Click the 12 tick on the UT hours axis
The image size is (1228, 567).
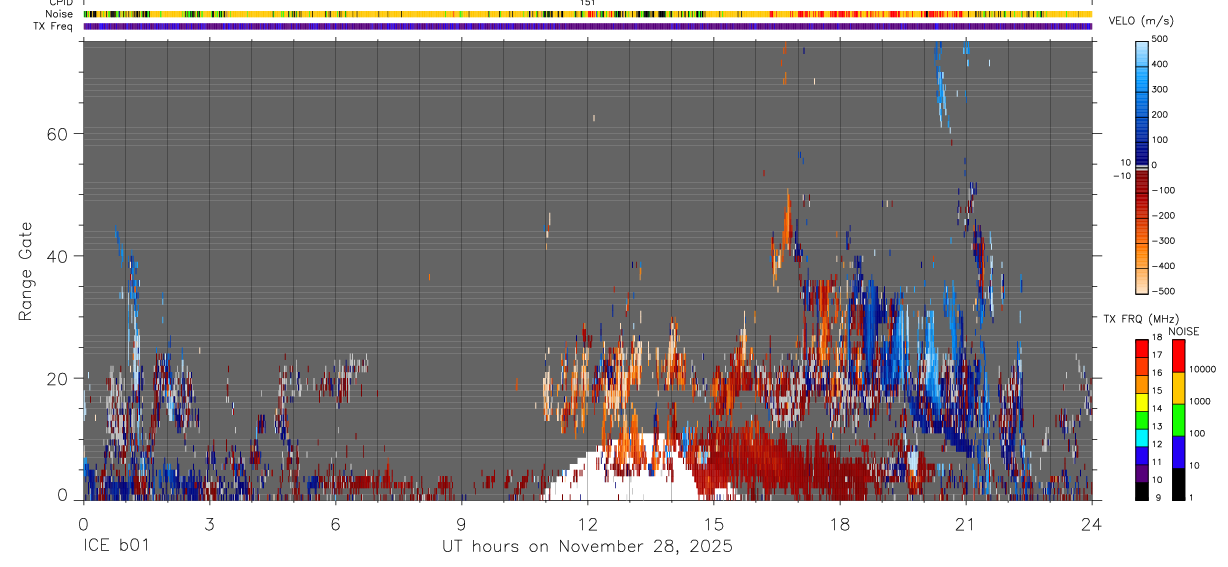point(588,523)
